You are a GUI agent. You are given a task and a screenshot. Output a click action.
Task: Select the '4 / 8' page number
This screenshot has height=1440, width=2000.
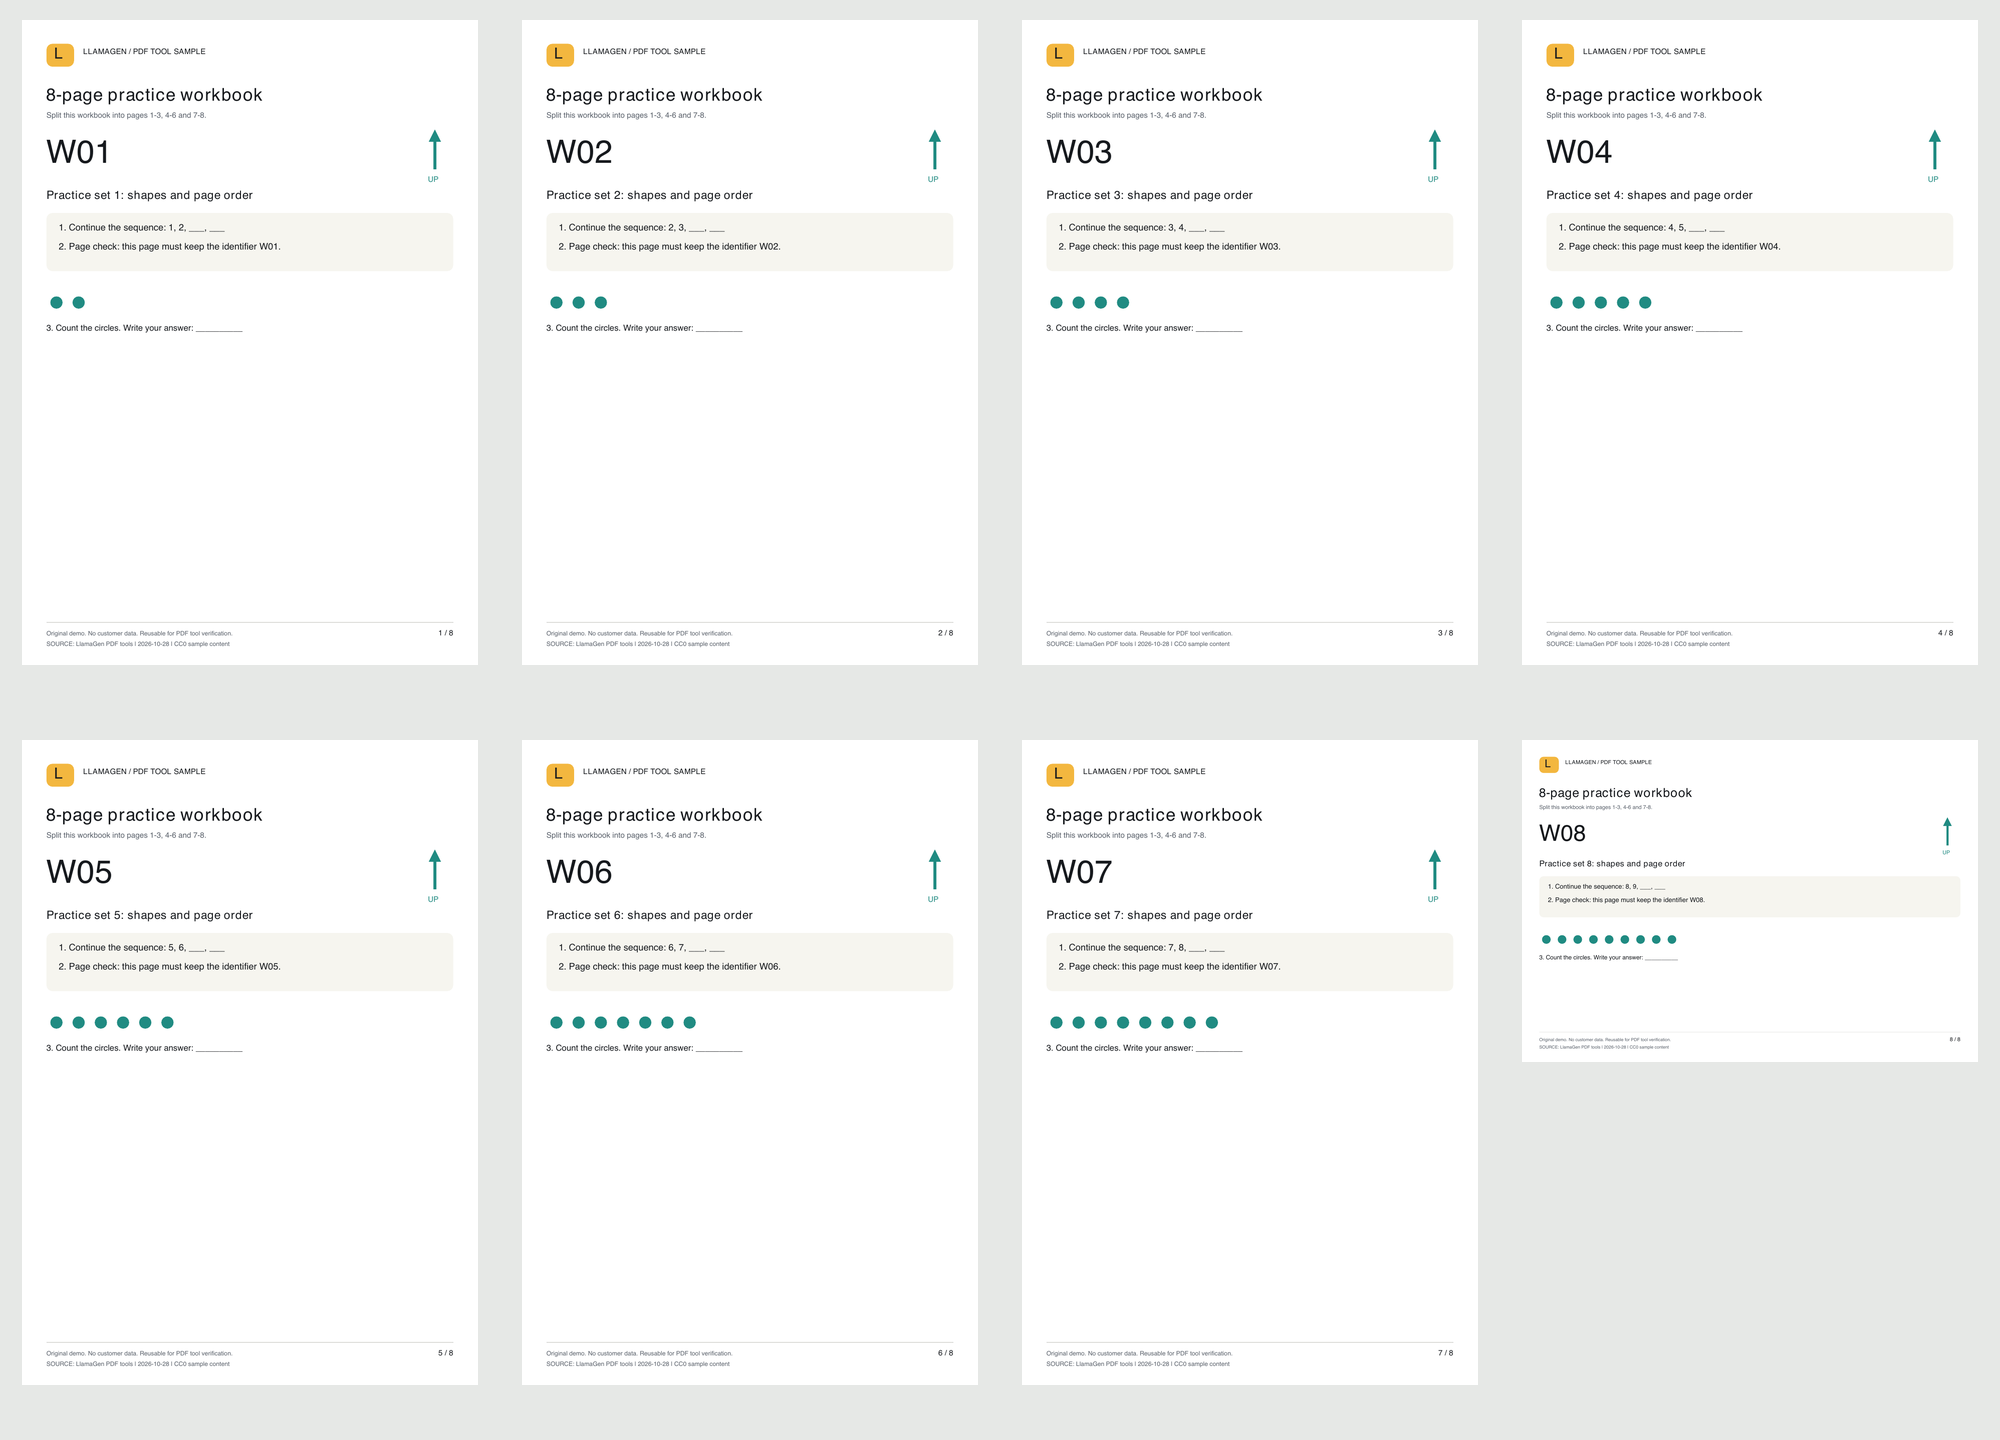[x=1945, y=633]
